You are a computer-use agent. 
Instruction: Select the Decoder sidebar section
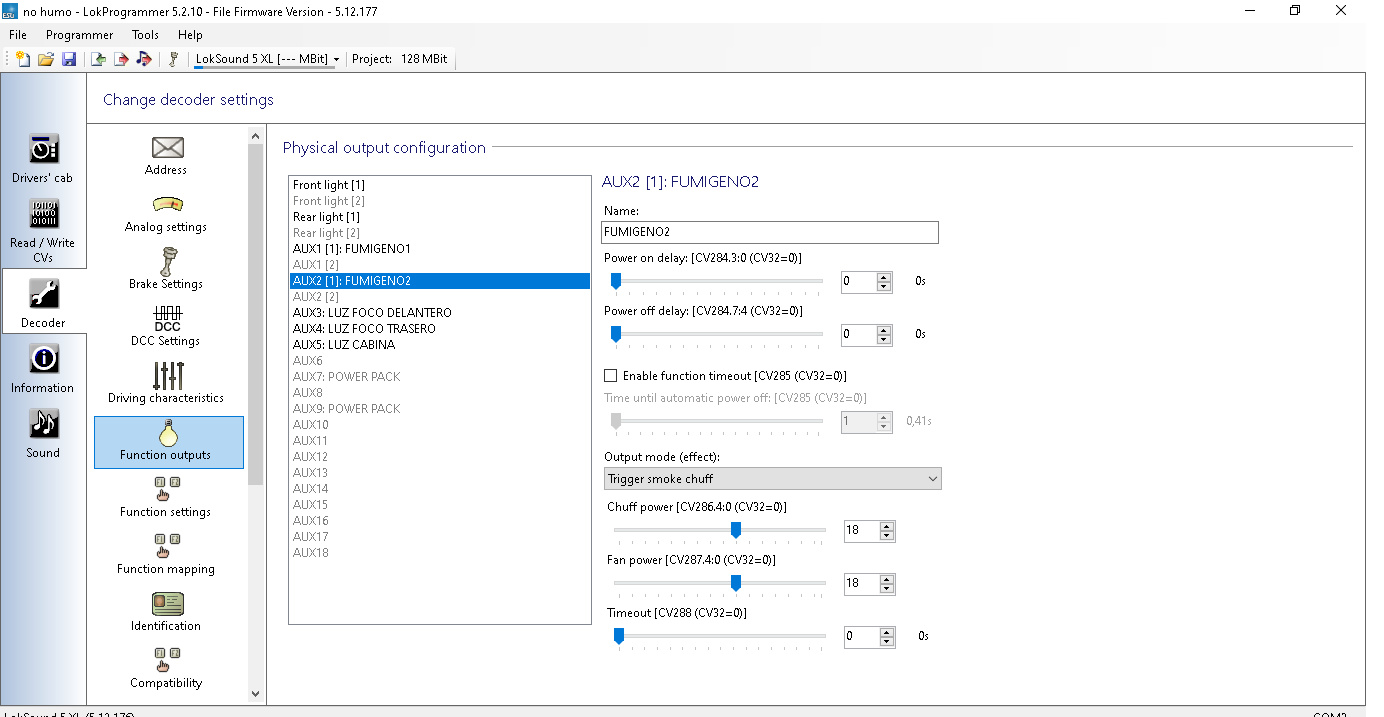click(x=43, y=302)
